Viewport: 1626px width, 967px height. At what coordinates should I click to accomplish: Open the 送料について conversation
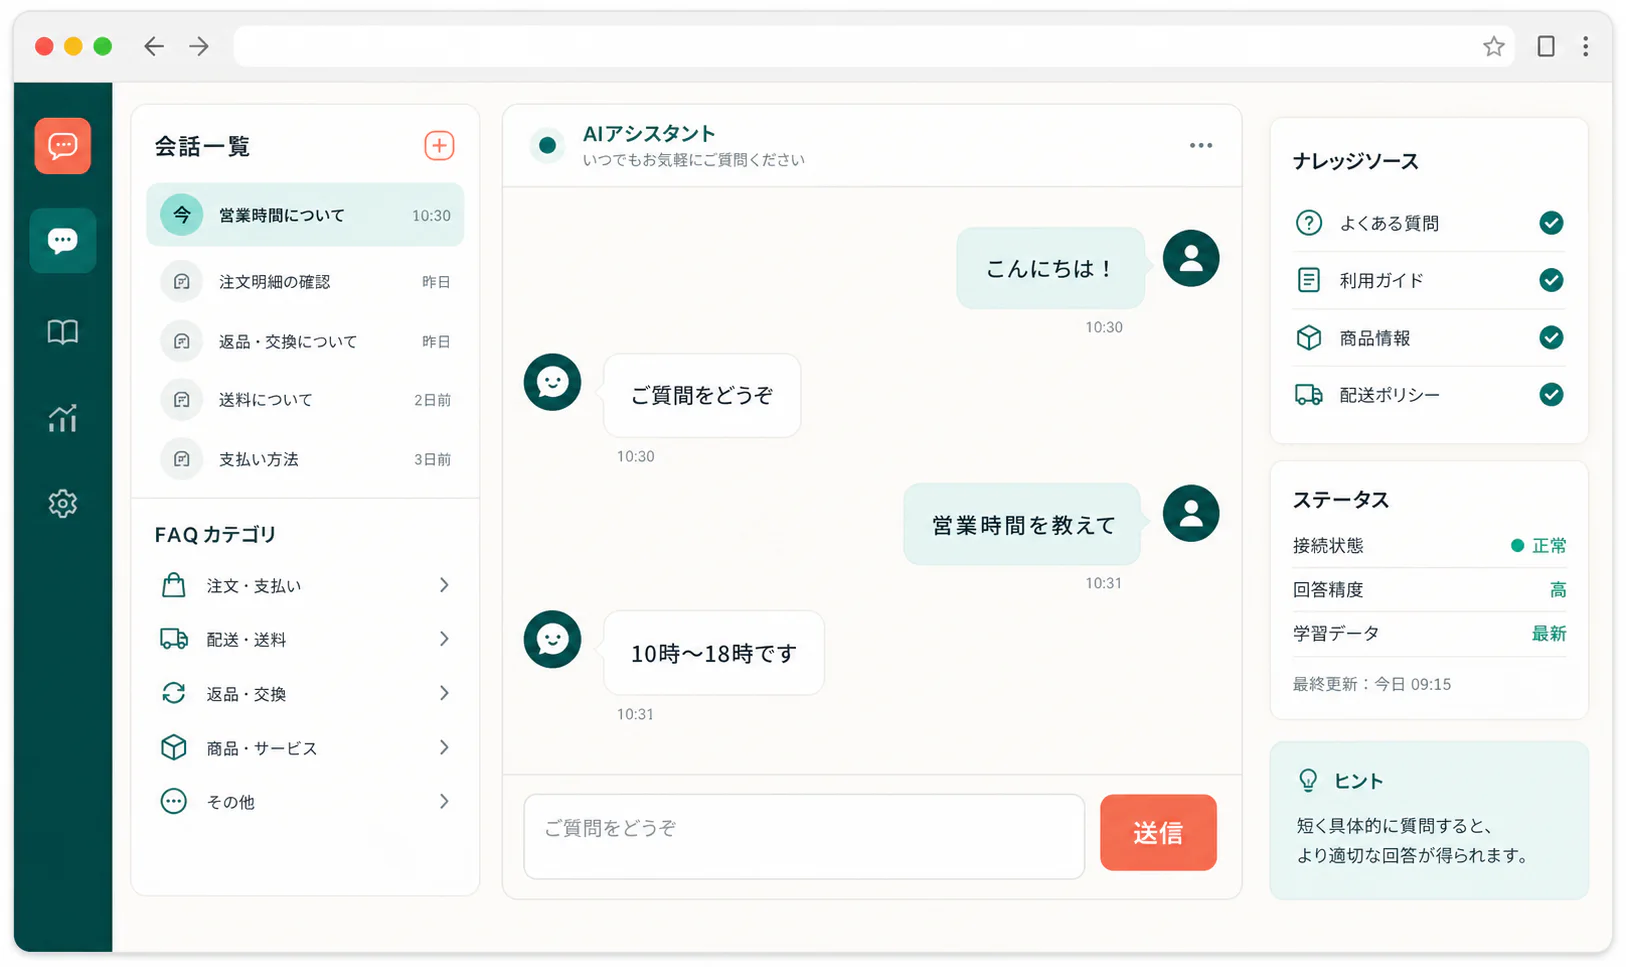[x=305, y=400]
